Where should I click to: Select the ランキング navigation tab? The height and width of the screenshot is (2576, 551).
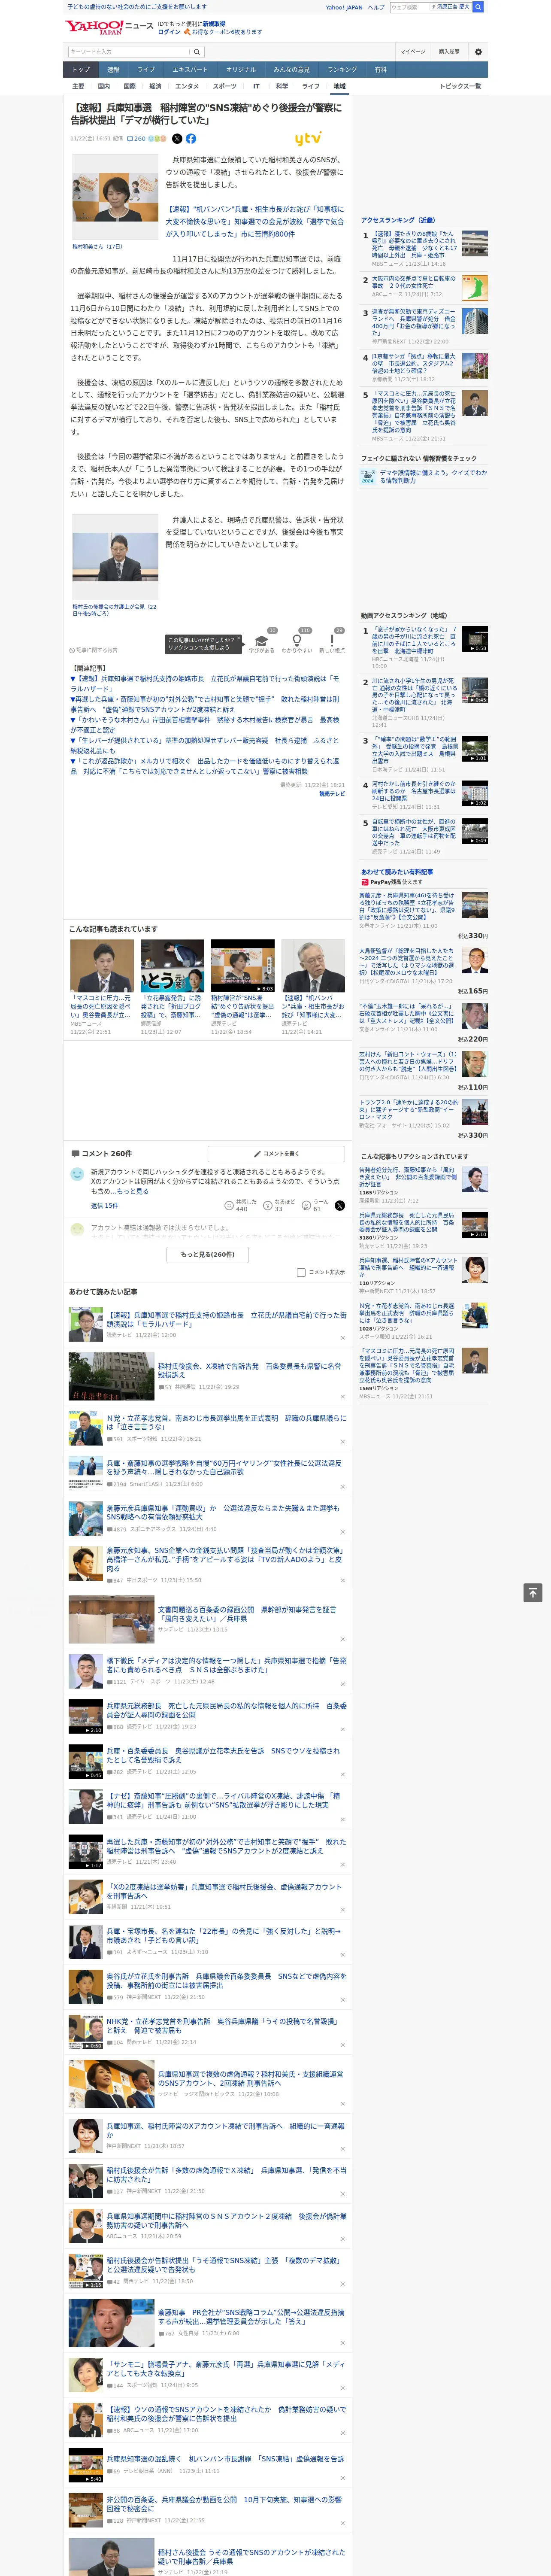(x=342, y=69)
